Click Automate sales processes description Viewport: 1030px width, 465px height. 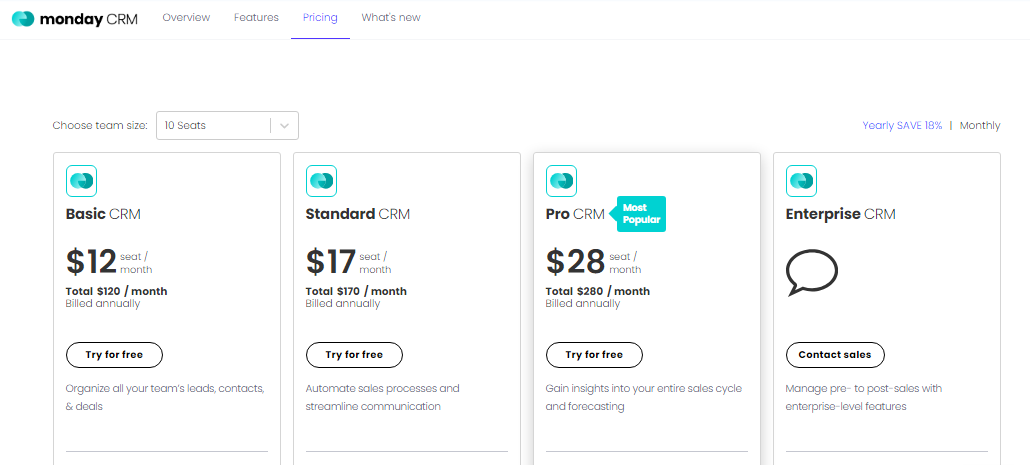[x=382, y=397]
